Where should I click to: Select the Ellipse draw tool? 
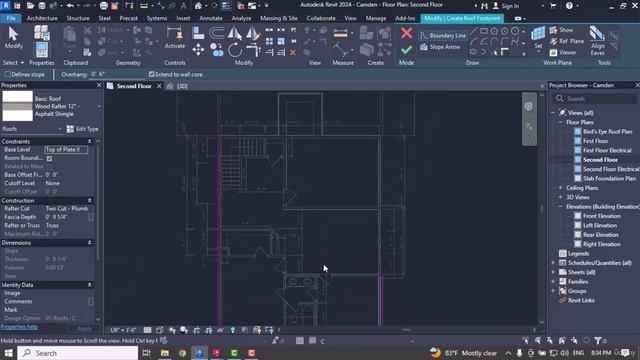(x=473, y=52)
